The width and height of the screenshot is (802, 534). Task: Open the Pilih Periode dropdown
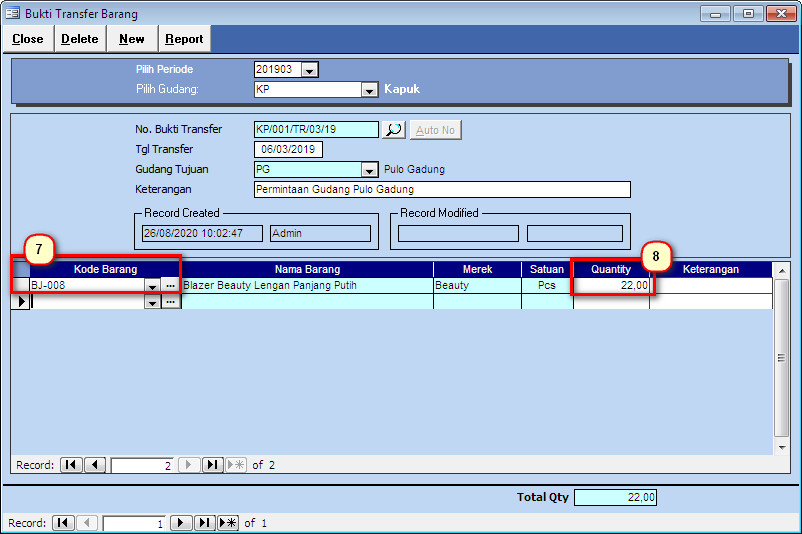tap(309, 70)
